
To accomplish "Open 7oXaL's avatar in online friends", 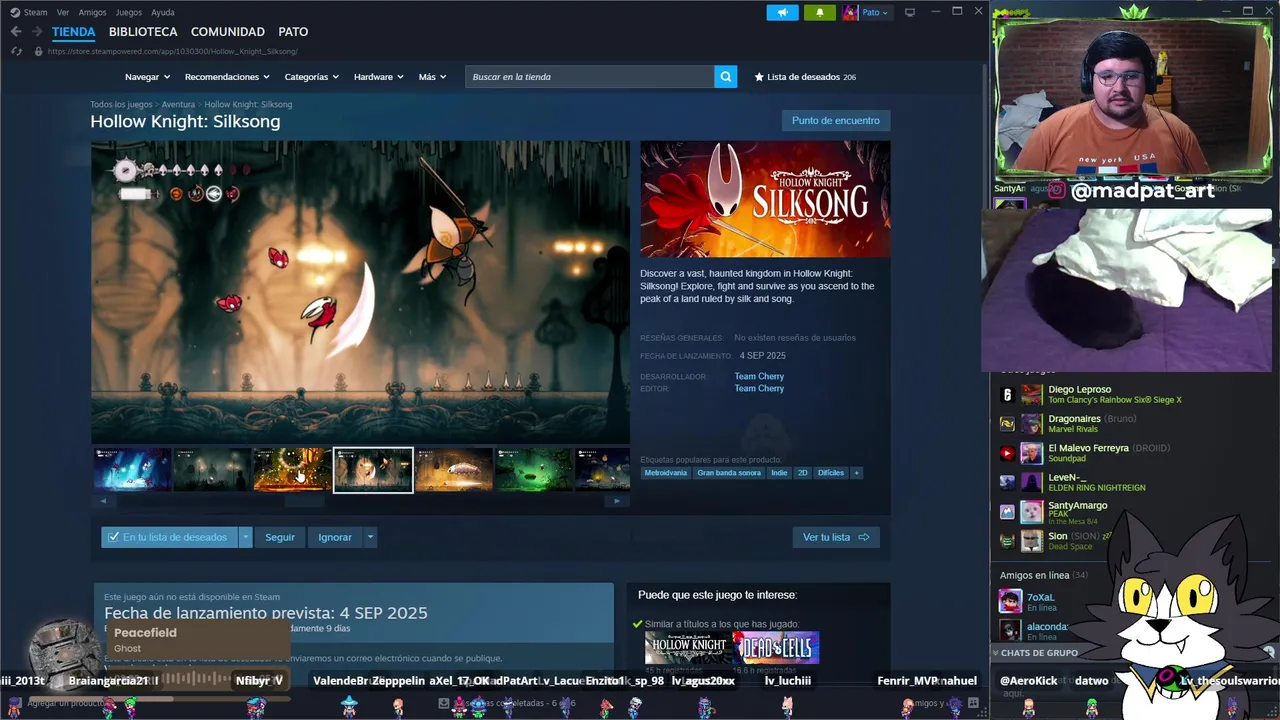I will [x=1010, y=601].
